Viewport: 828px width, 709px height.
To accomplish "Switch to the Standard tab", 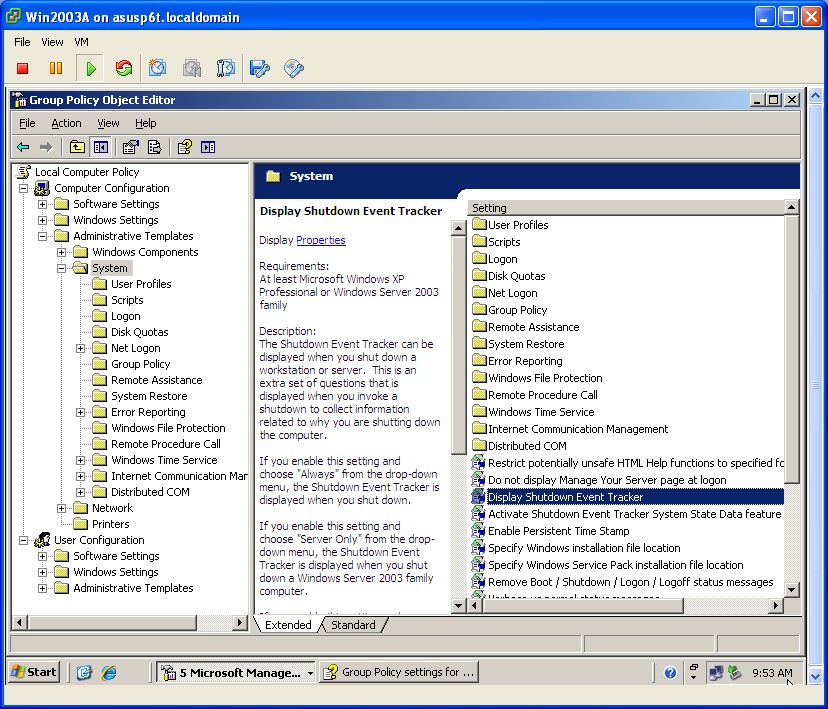I will 354,624.
